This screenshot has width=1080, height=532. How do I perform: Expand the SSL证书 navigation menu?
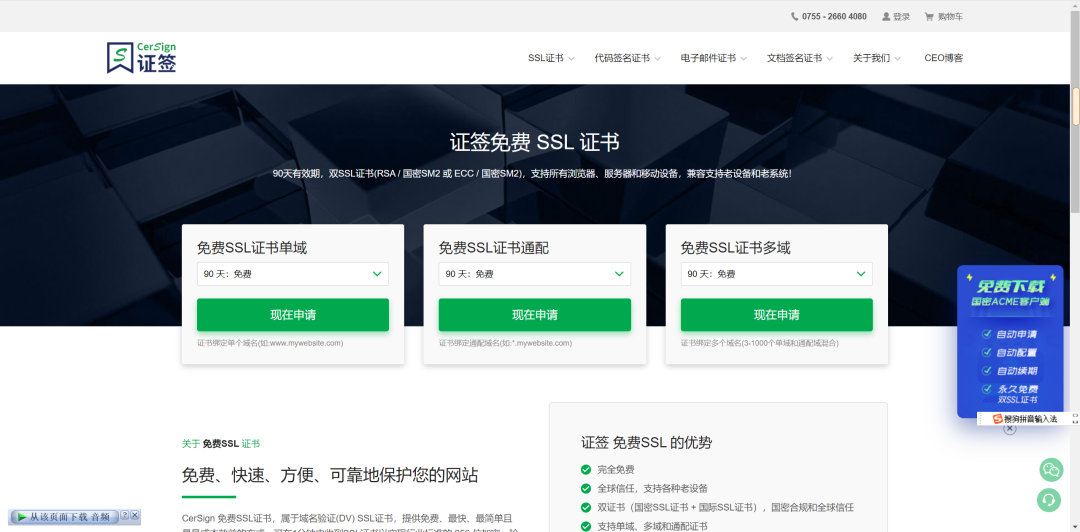point(551,59)
